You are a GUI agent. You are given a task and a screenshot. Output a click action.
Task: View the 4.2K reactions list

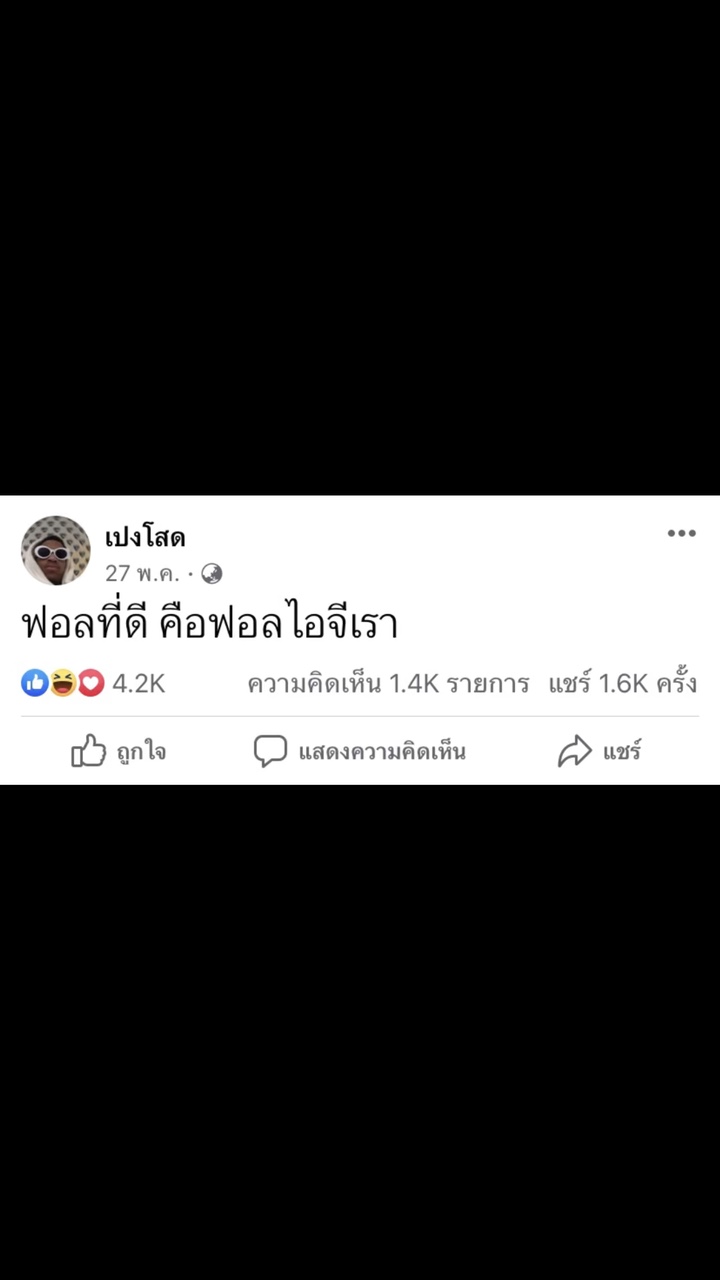click(138, 684)
